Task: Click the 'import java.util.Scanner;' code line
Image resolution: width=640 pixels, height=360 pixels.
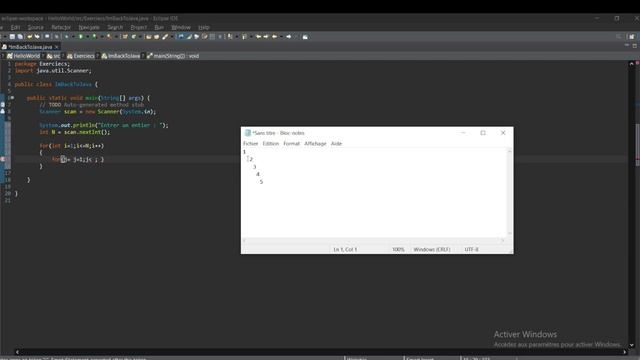Action: pyautogui.click(x=53, y=71)
